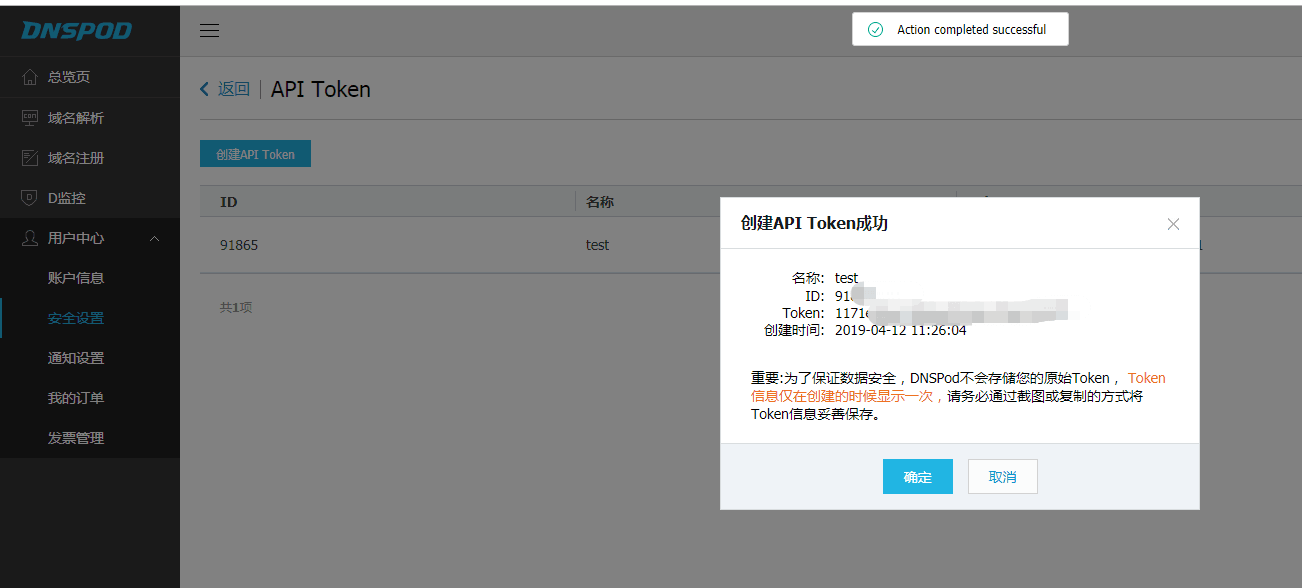Click the creation time 2019-04-12 11:26:04
This screenshot has width=1302, height=588.
pyautogui.click(x=901, y=330)
